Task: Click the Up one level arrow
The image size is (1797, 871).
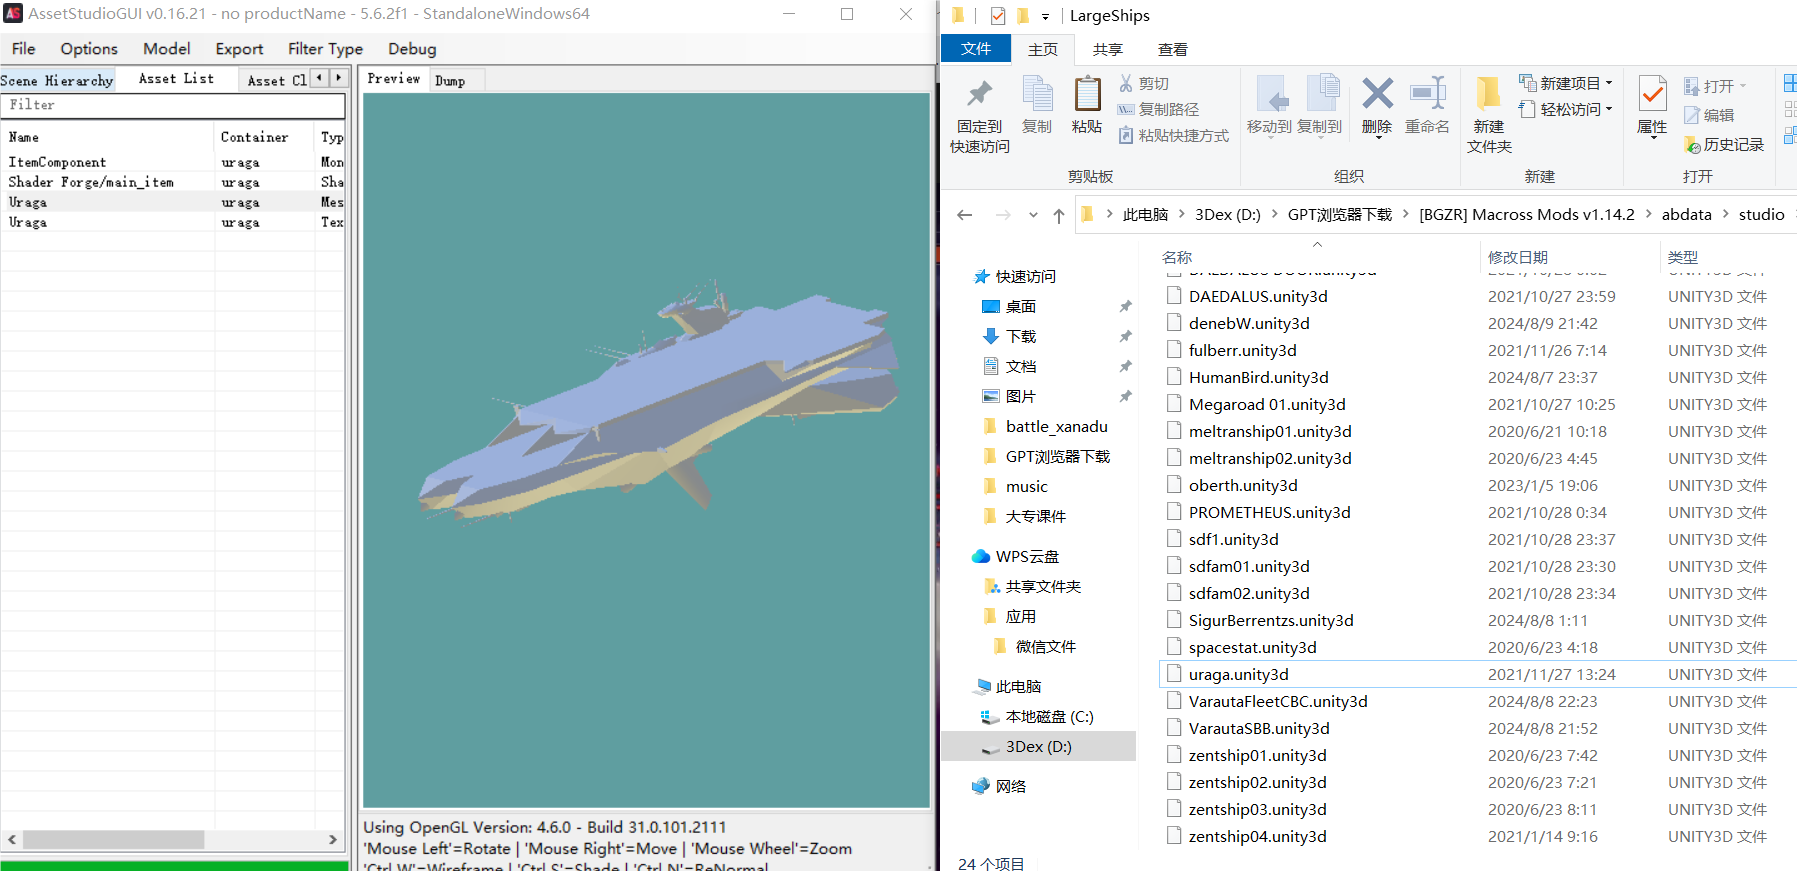Action: click(x=1059, y=215)
